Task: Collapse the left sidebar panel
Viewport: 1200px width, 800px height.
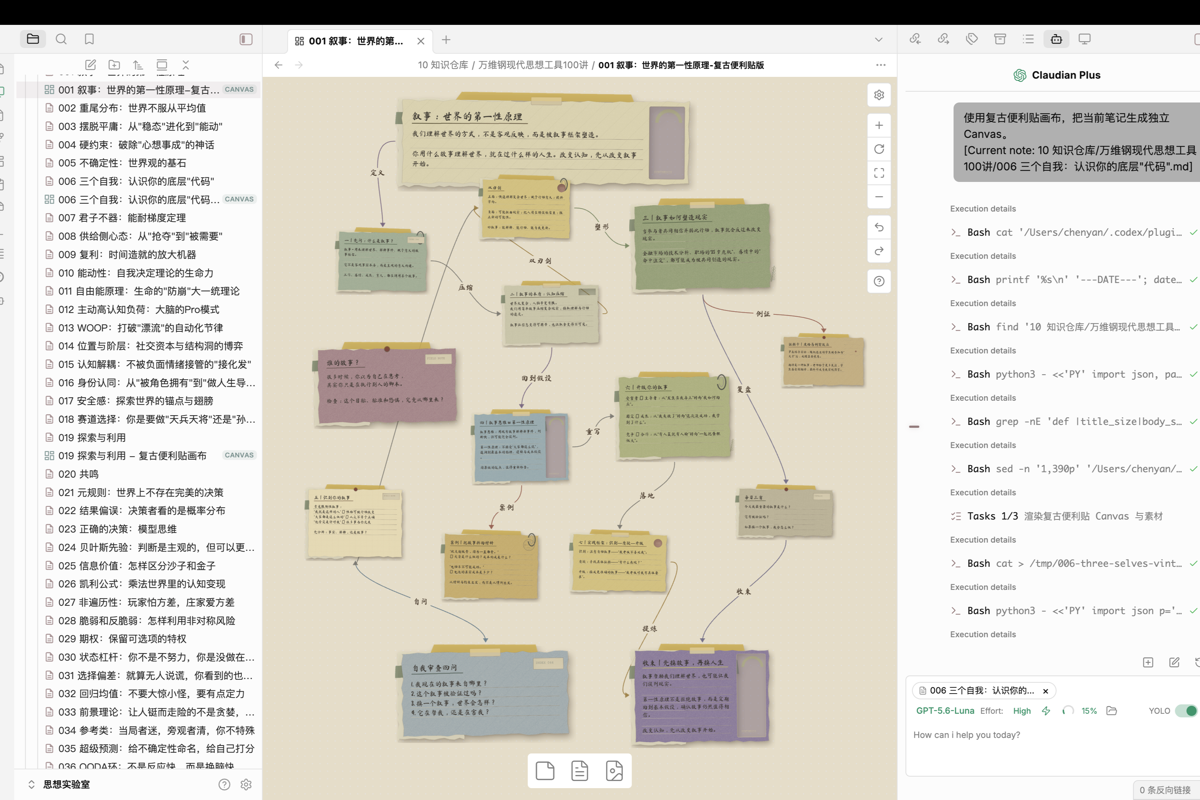Action: pos(246,39)
